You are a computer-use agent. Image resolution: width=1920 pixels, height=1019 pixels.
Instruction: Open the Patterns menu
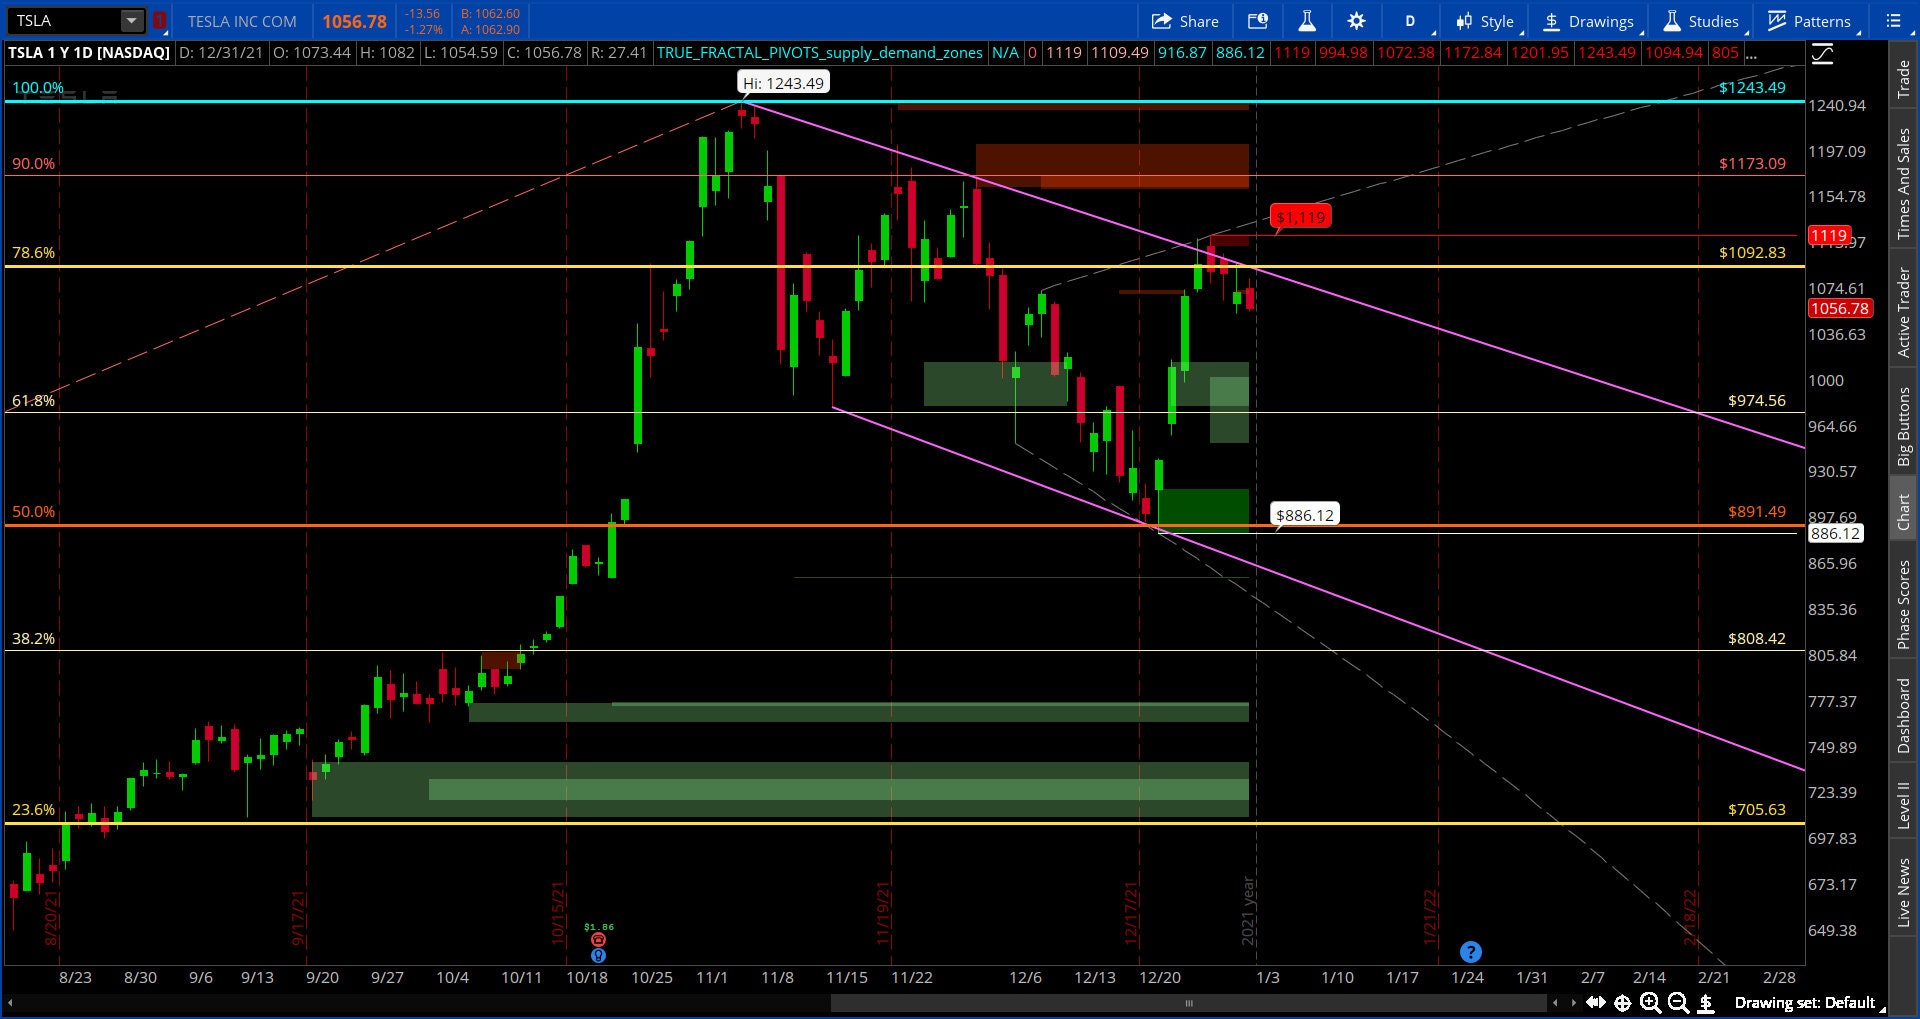click(x=1810, y=21)
